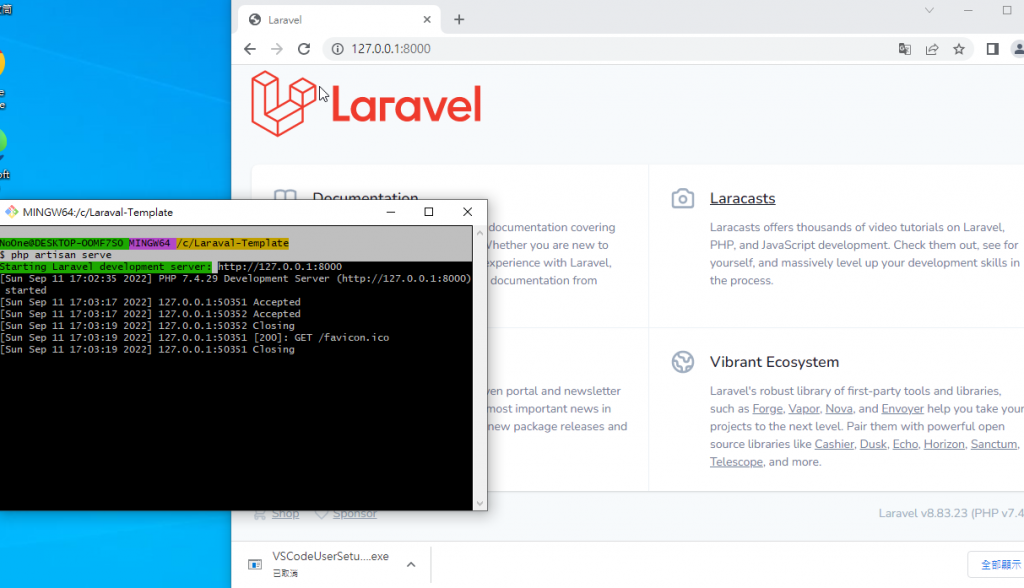Open the Horizon link
Screen dimensions: 1024x588
[x=944, y=444]
